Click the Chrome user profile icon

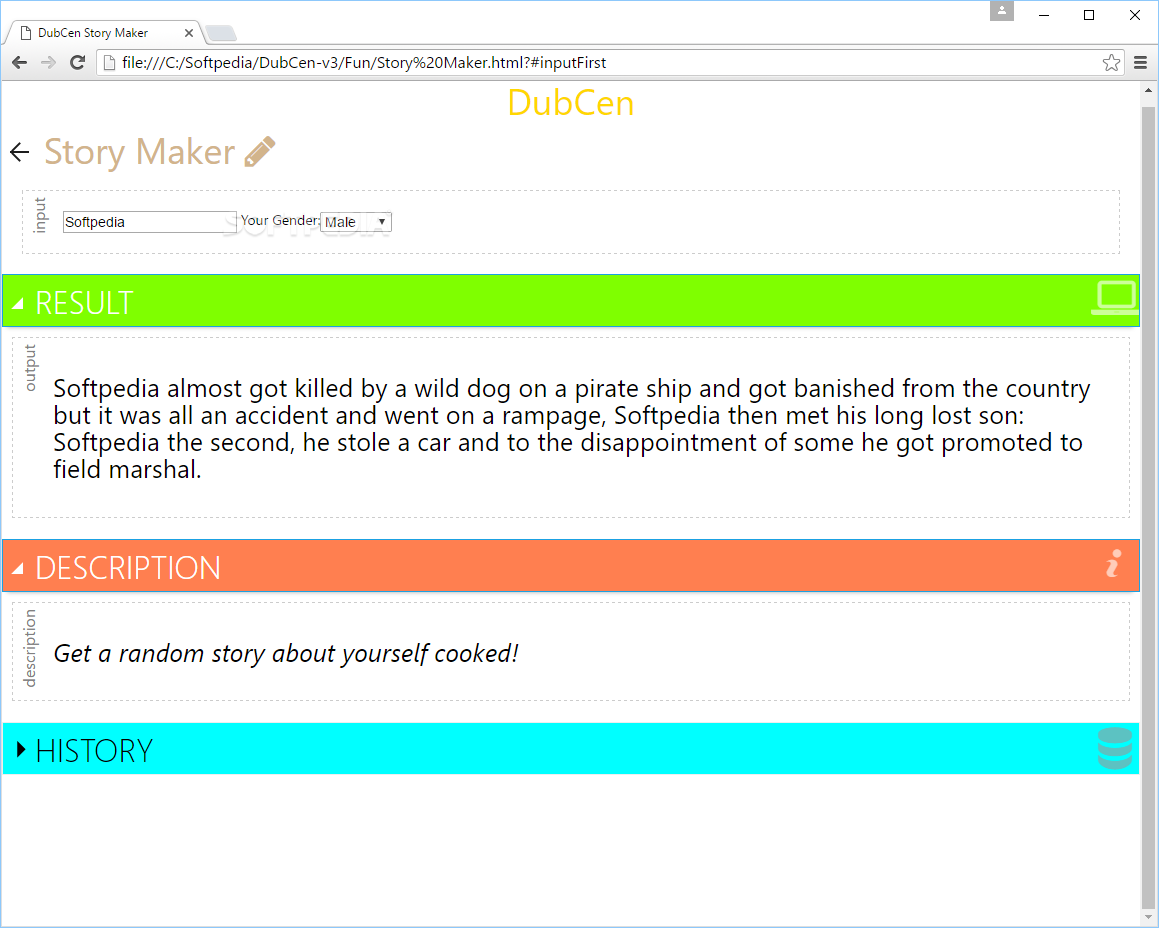point(1002,11)
